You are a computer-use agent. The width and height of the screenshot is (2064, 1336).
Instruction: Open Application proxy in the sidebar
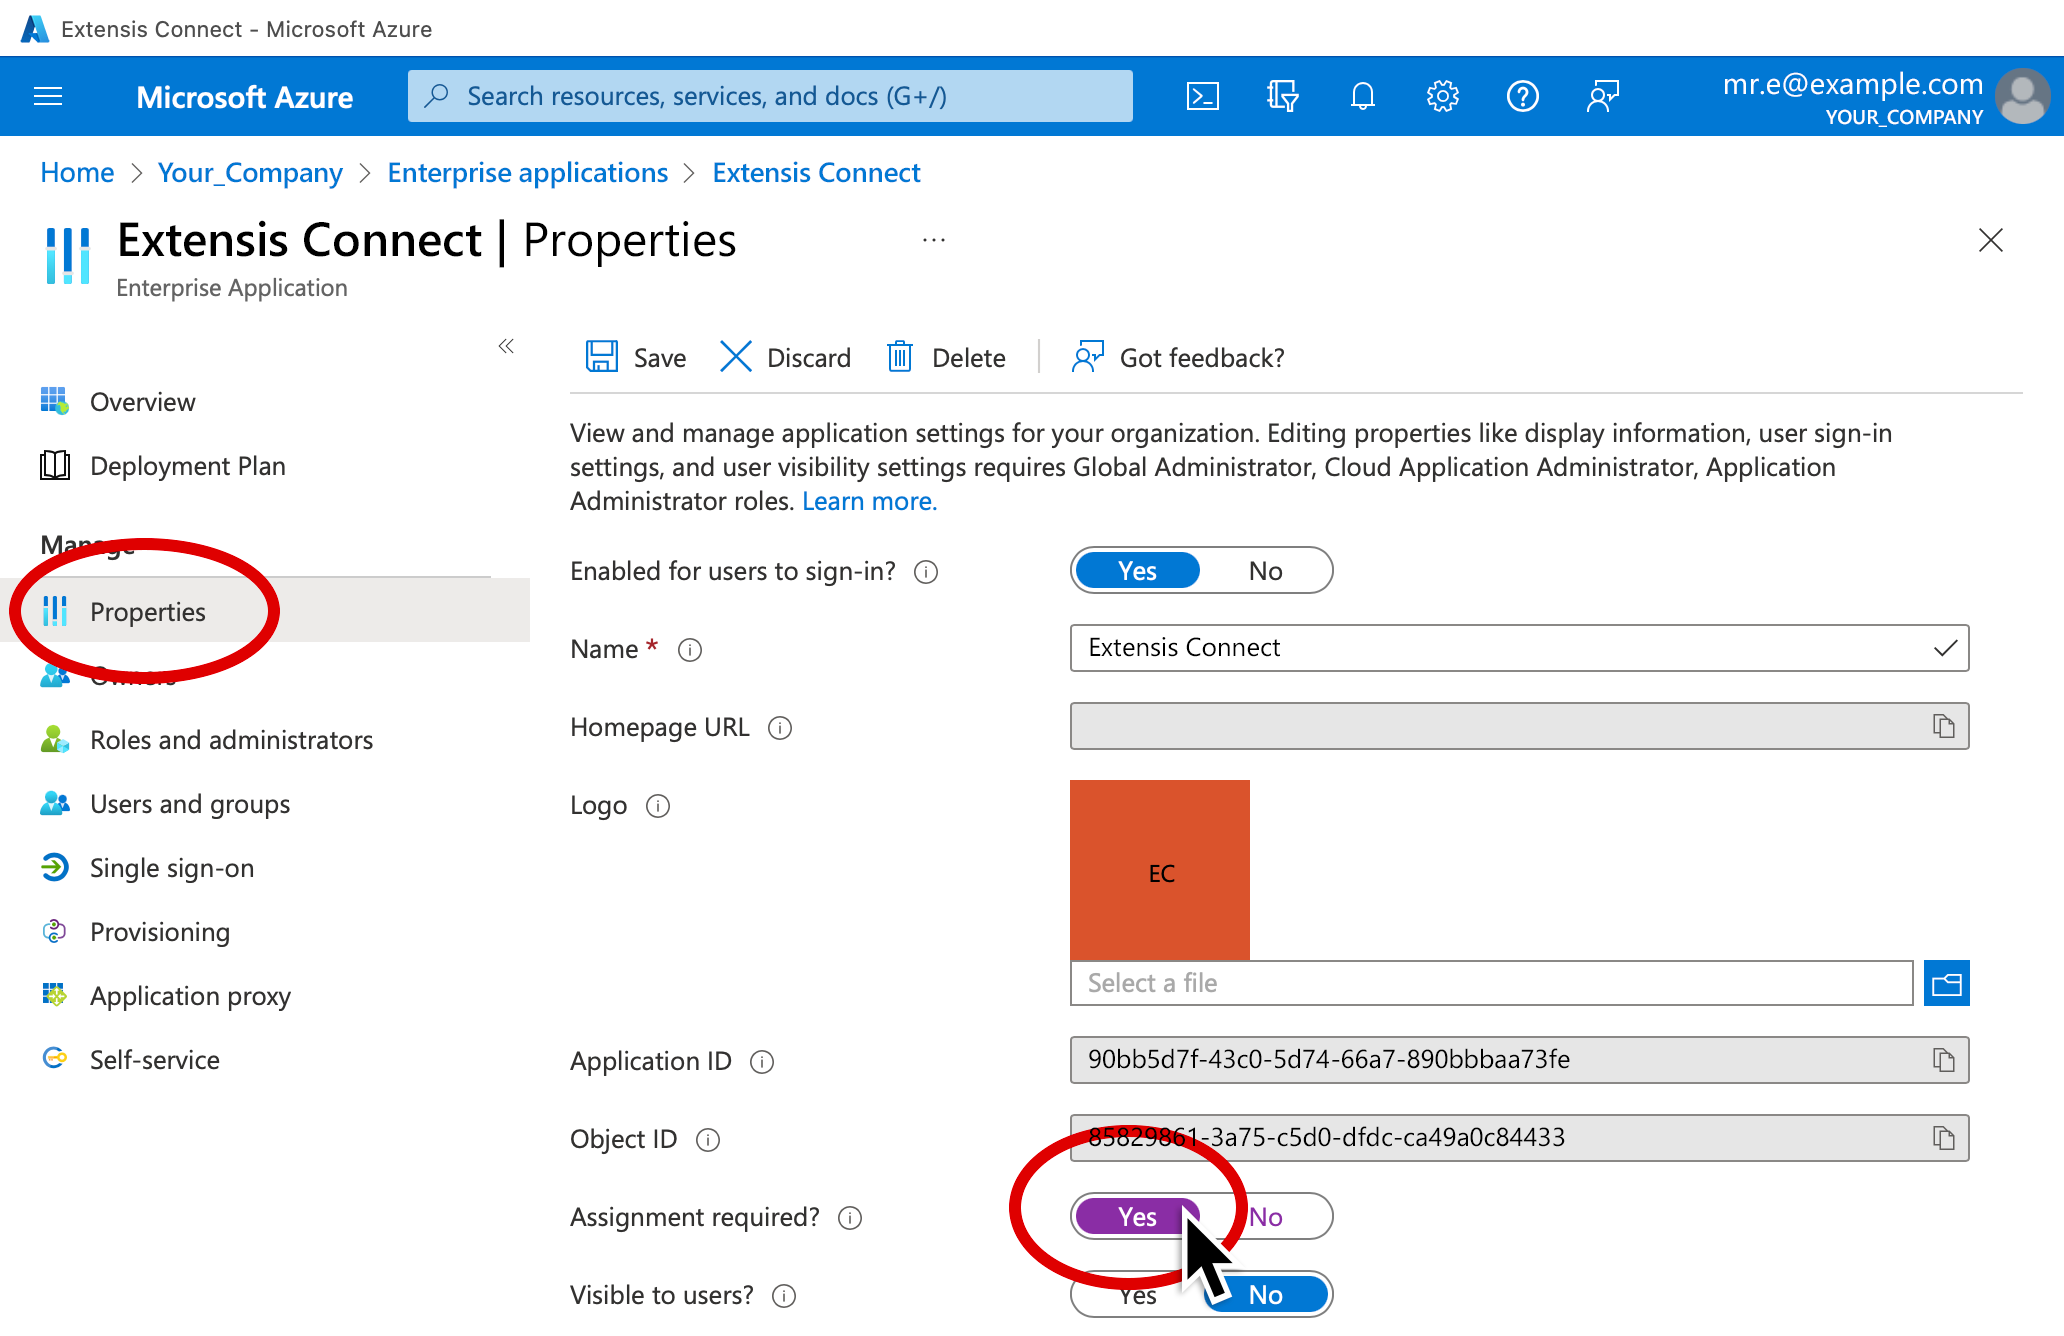tap(190, 996)
